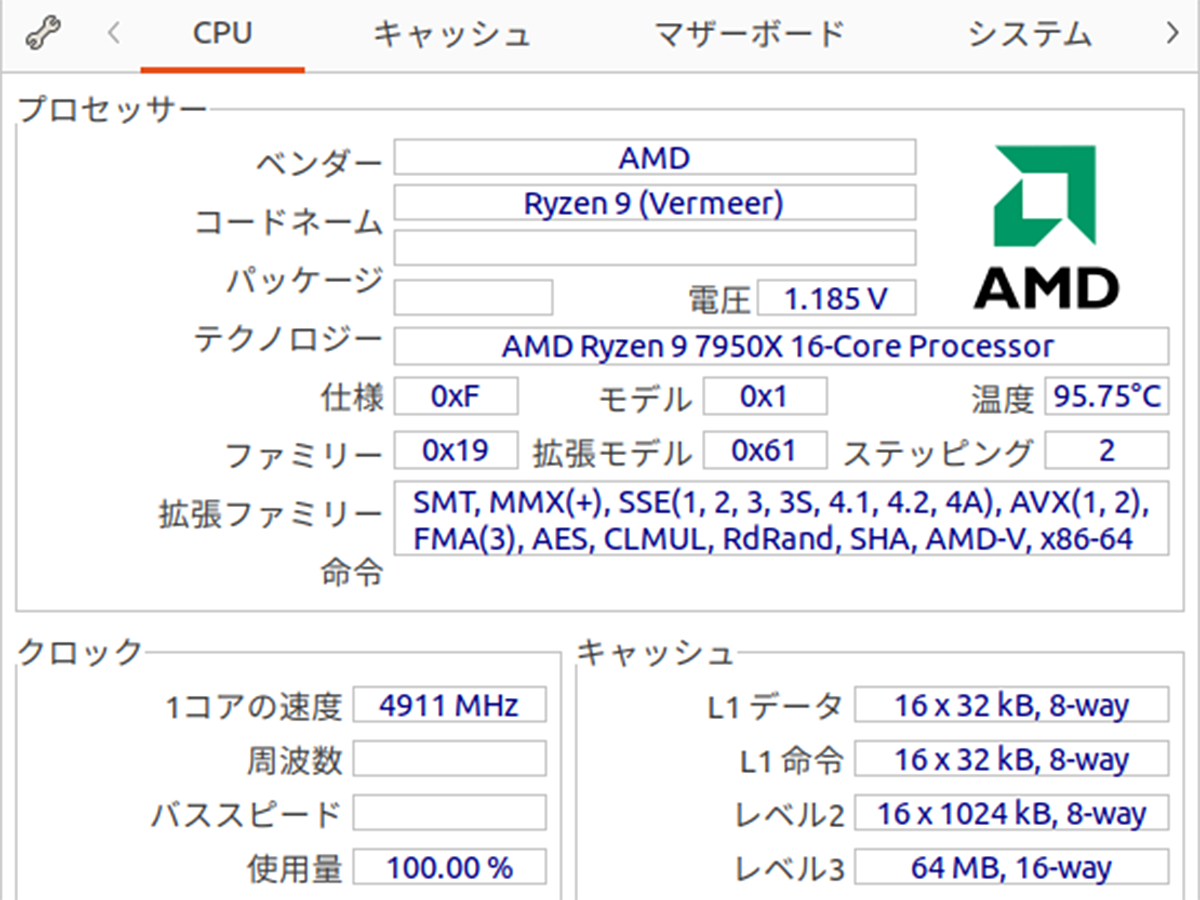Click the AMD logo image

tap(1046, 227)
